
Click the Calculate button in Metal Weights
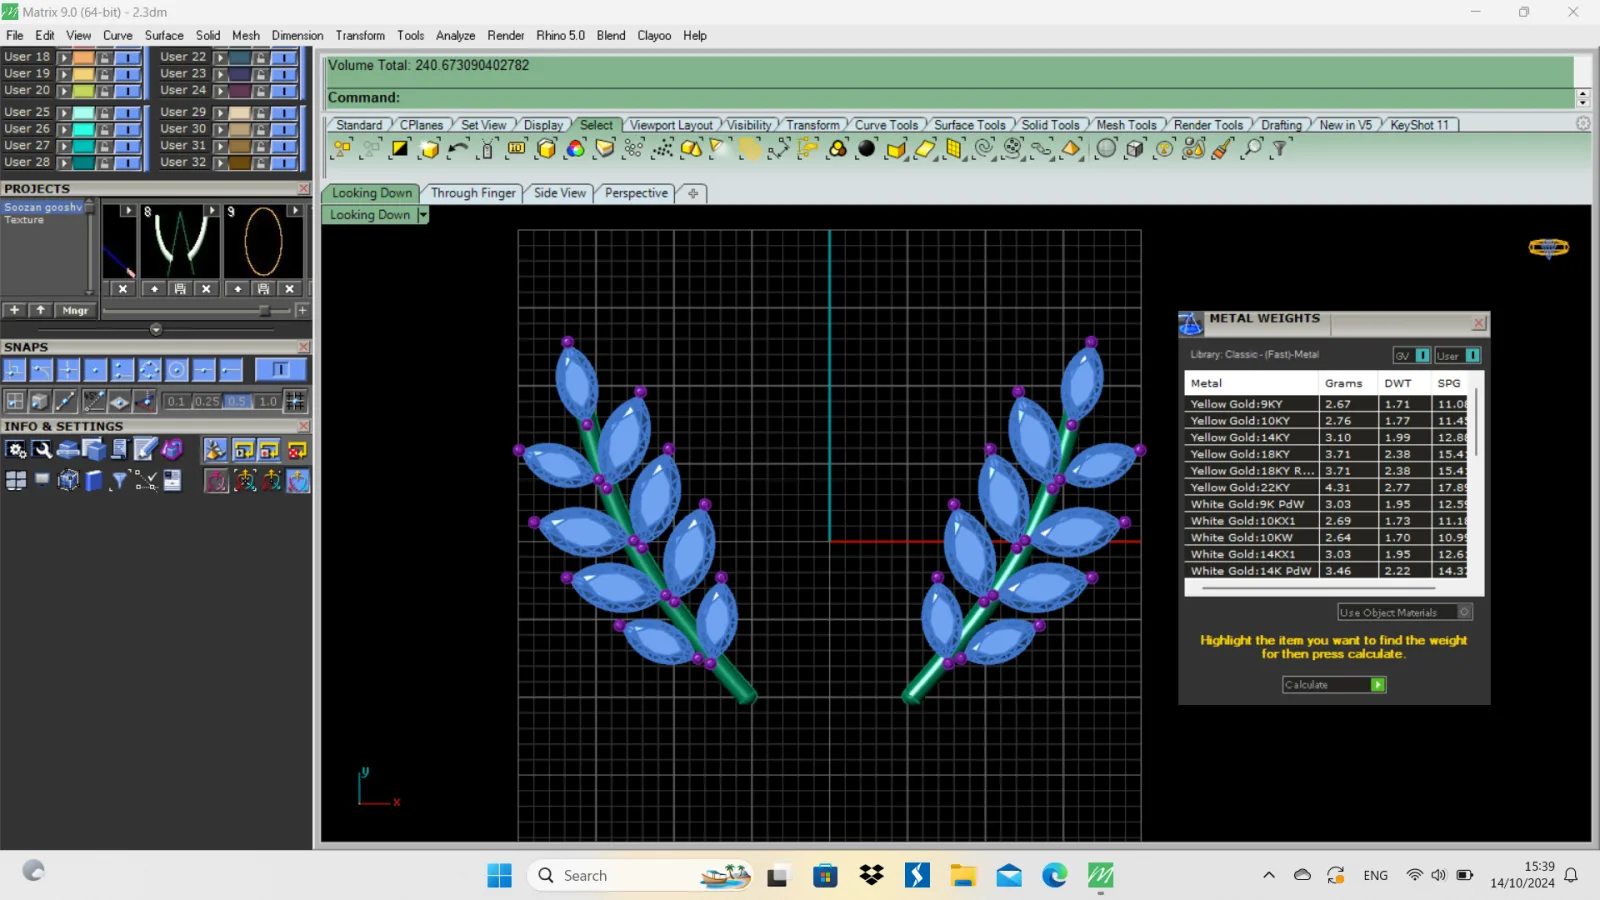(x=1334, y=685)
